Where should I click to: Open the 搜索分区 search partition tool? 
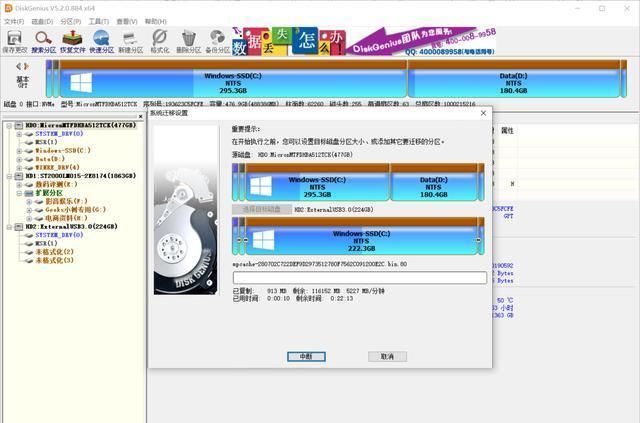[x=43, y=42]
